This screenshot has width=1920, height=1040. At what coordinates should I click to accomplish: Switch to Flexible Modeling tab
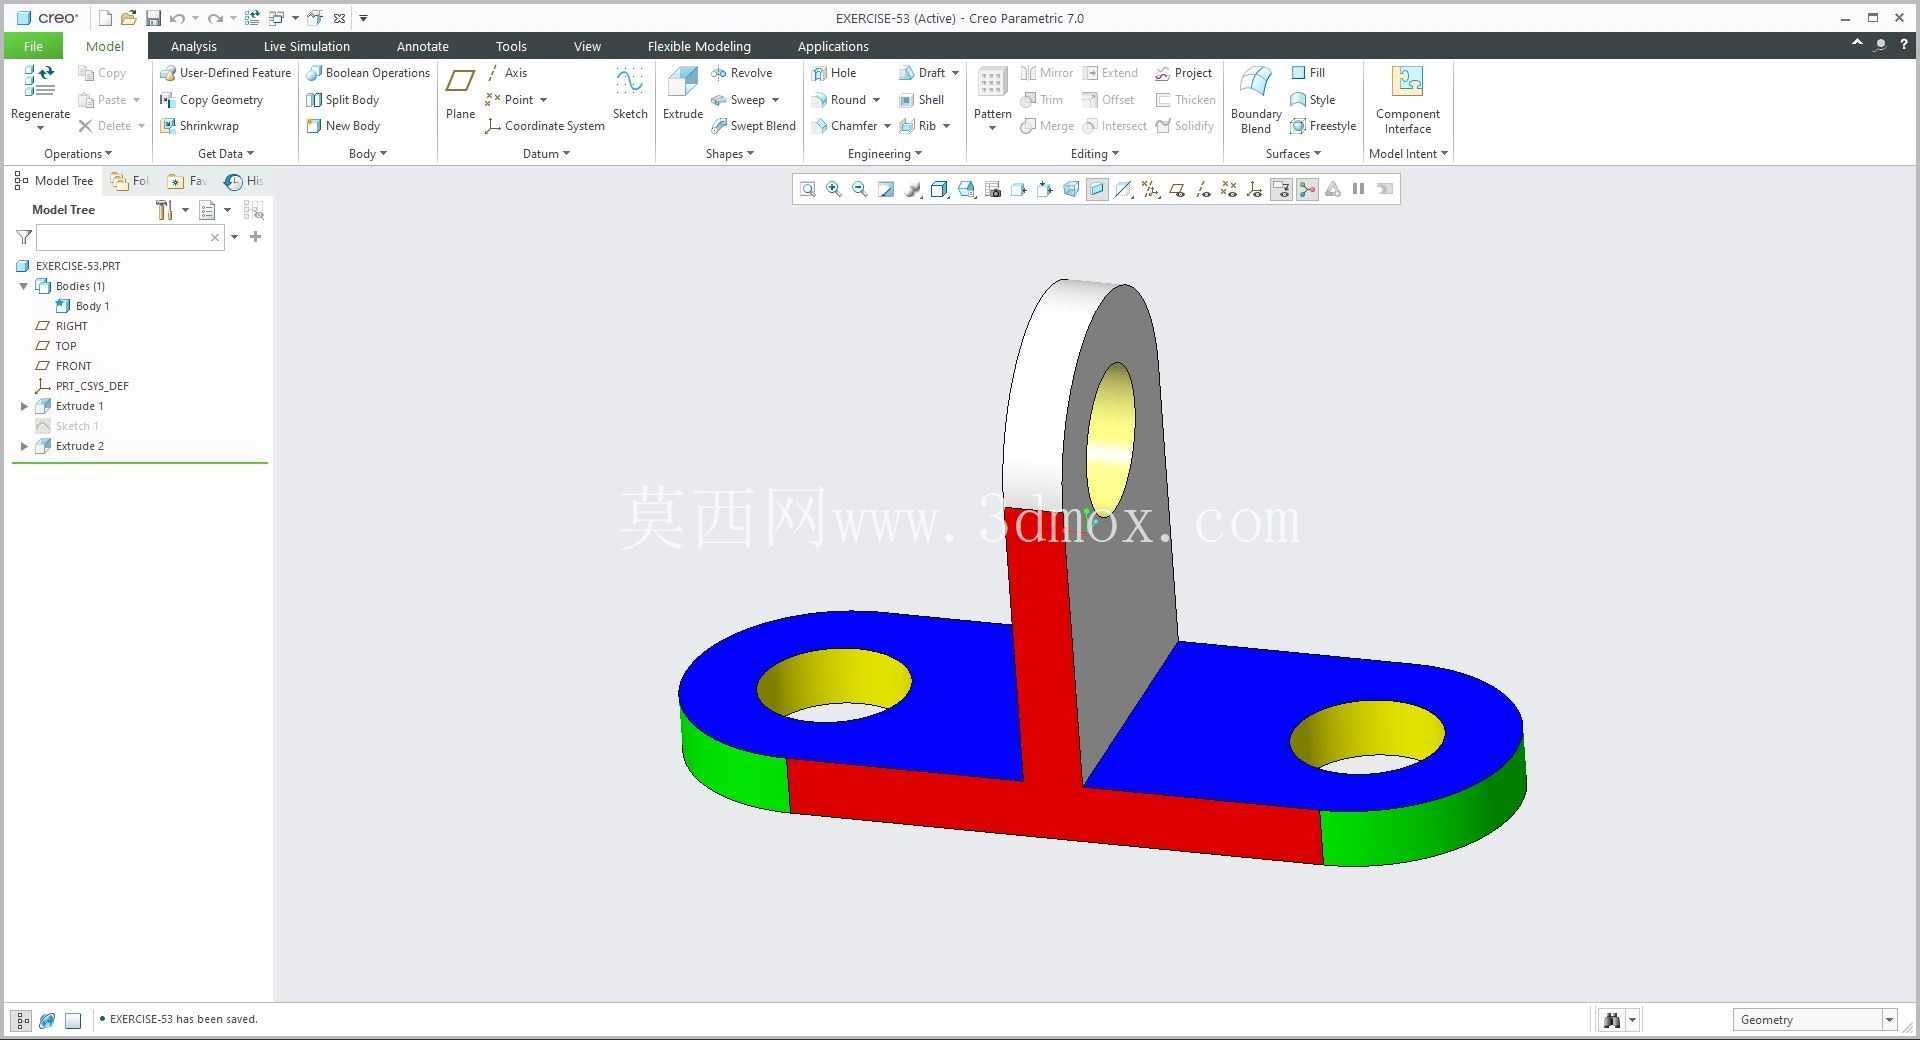[699, 46]
